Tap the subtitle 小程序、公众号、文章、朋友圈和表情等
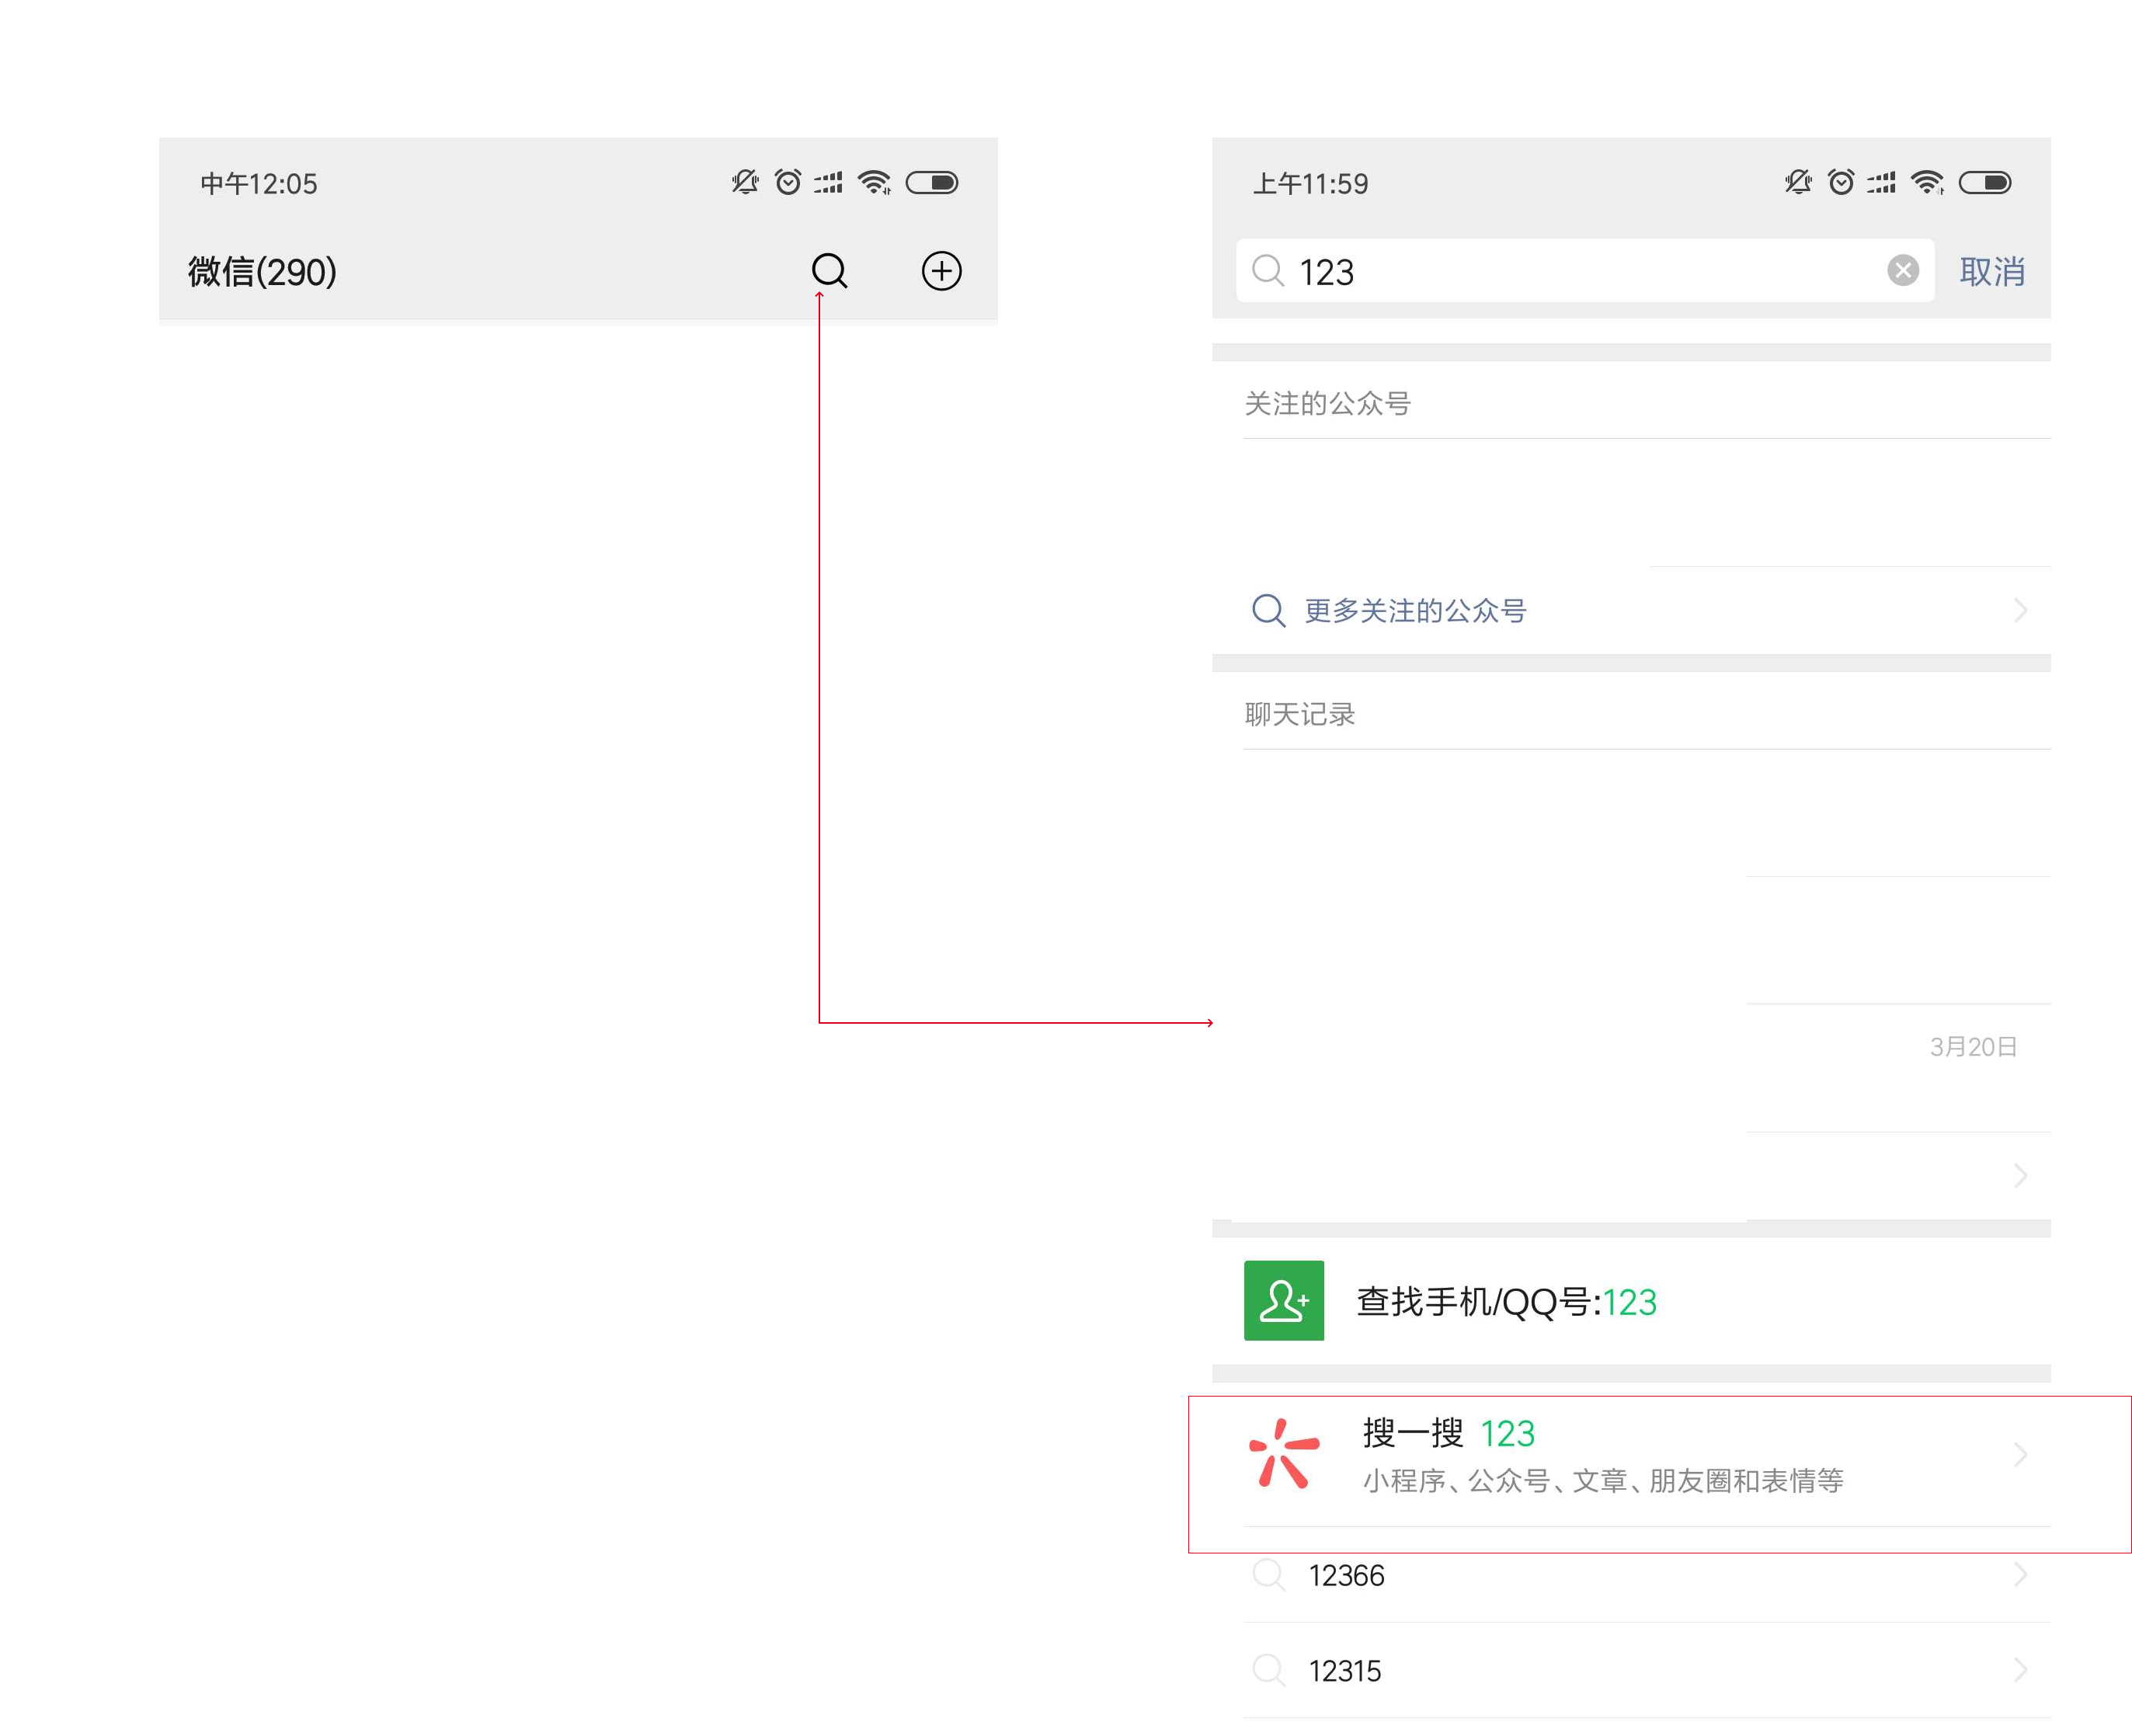Image resolution: width=2132 pixels, height=1736 pixels. point(1603,1480)
